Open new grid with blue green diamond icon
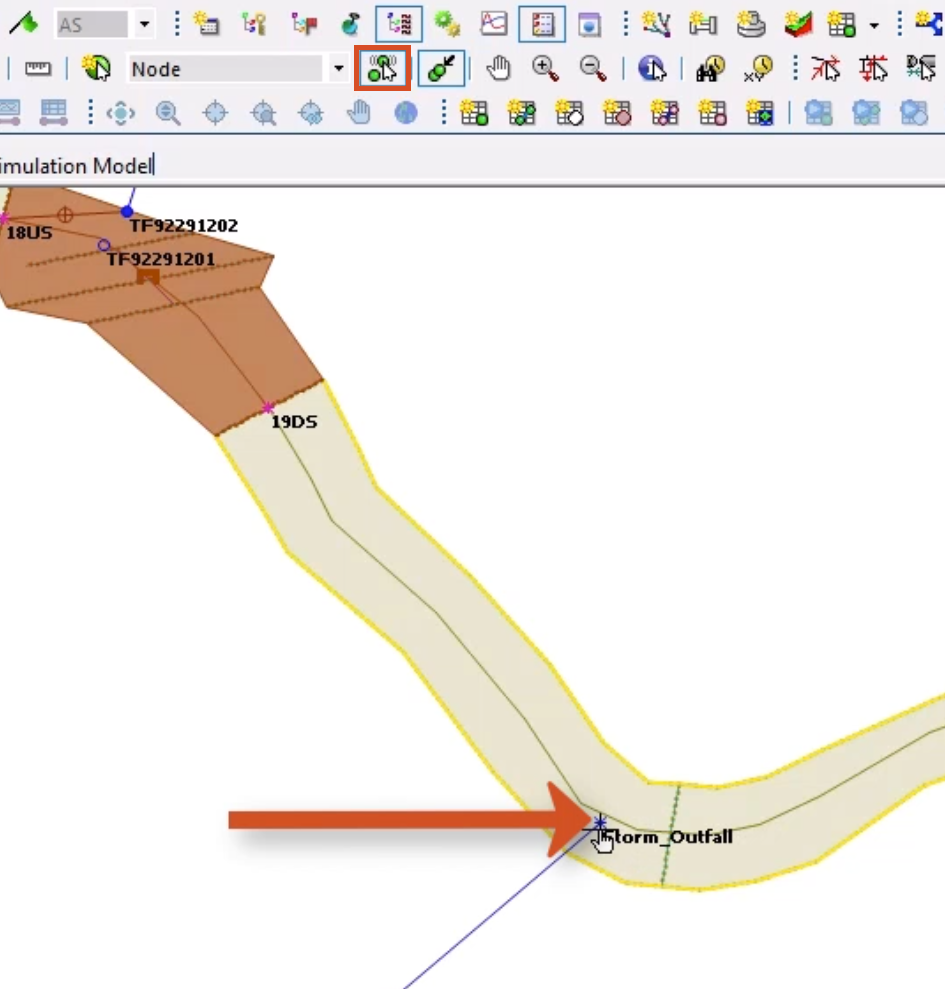945x989 pixels. [x=760, y=113]
